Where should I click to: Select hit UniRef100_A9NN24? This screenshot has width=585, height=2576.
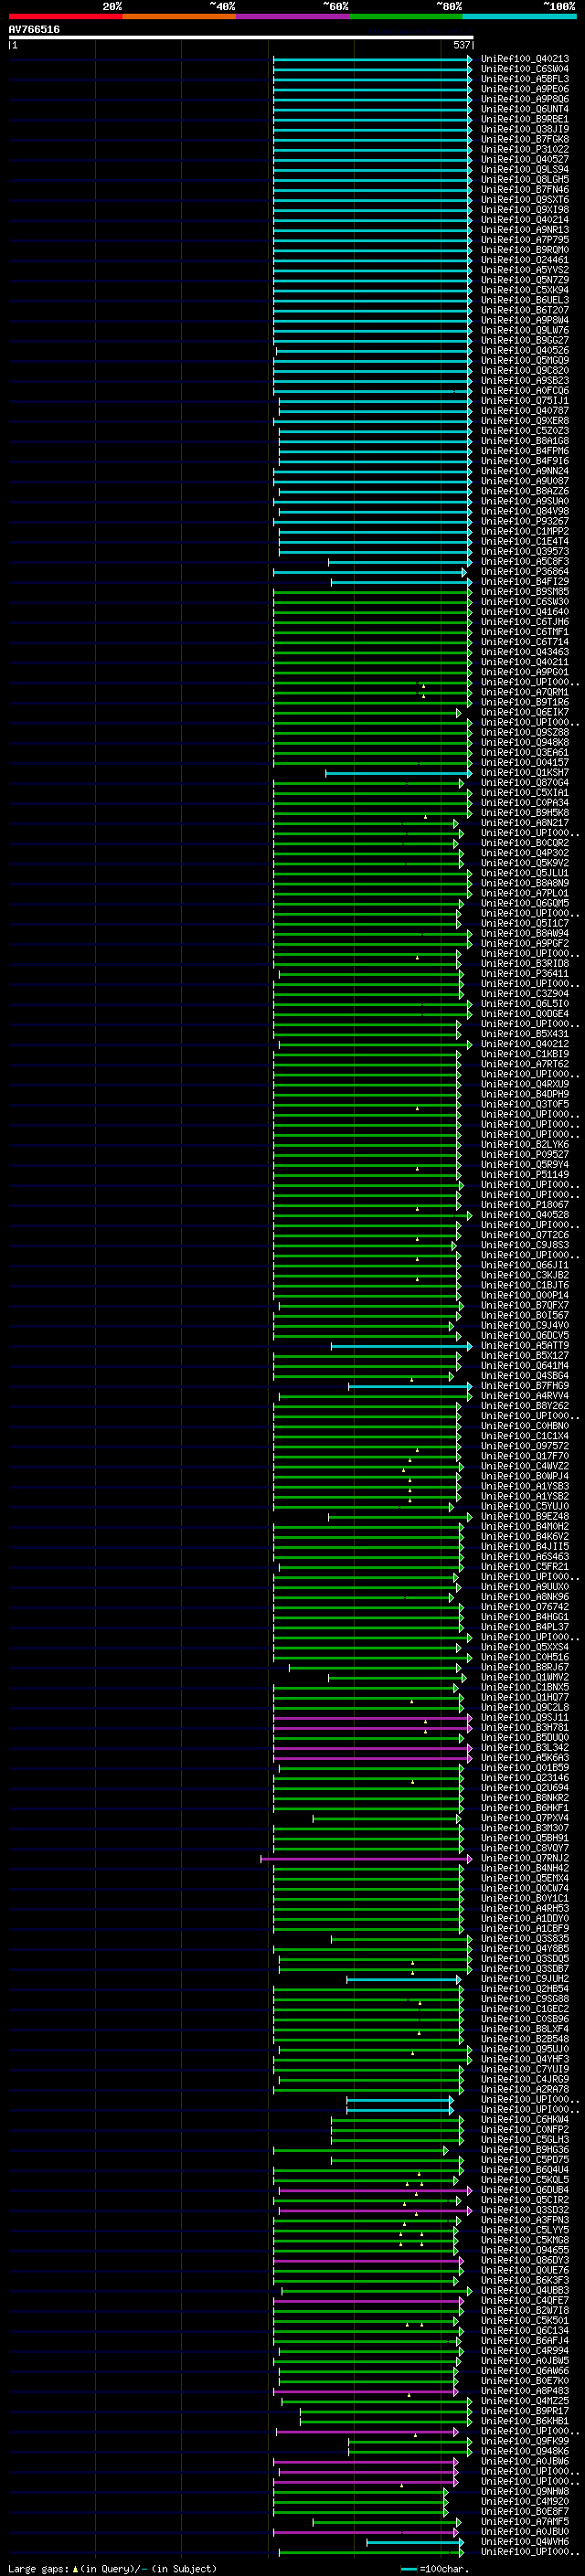525,471
